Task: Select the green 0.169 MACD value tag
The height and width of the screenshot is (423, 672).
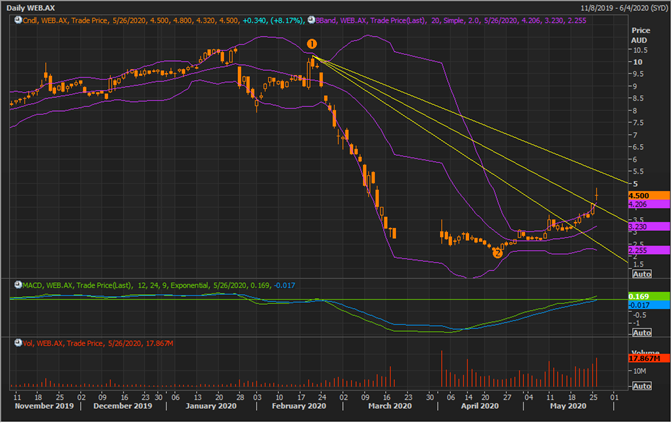Action: coord(649,296)
